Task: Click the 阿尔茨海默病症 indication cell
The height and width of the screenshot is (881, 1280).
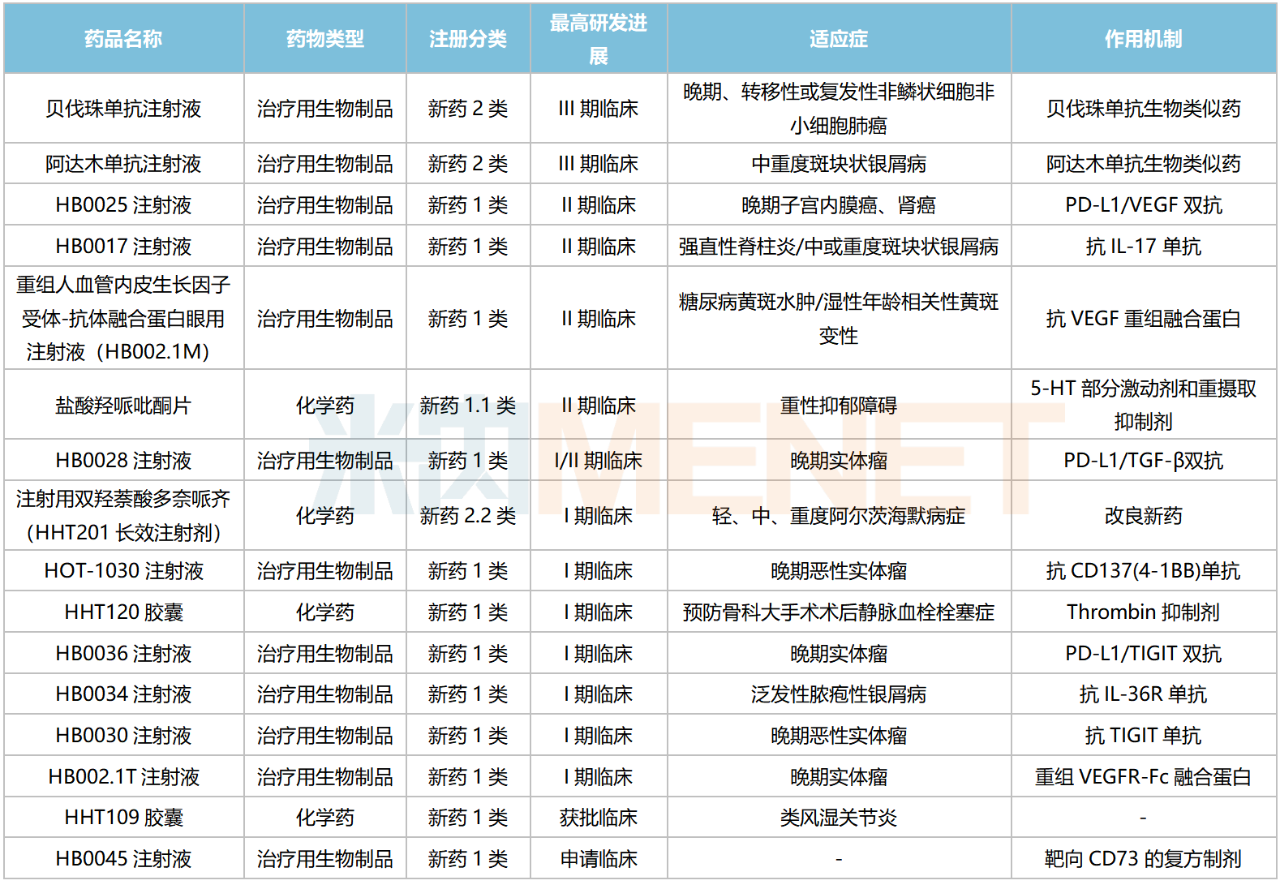Action: [x=839, y=516]
